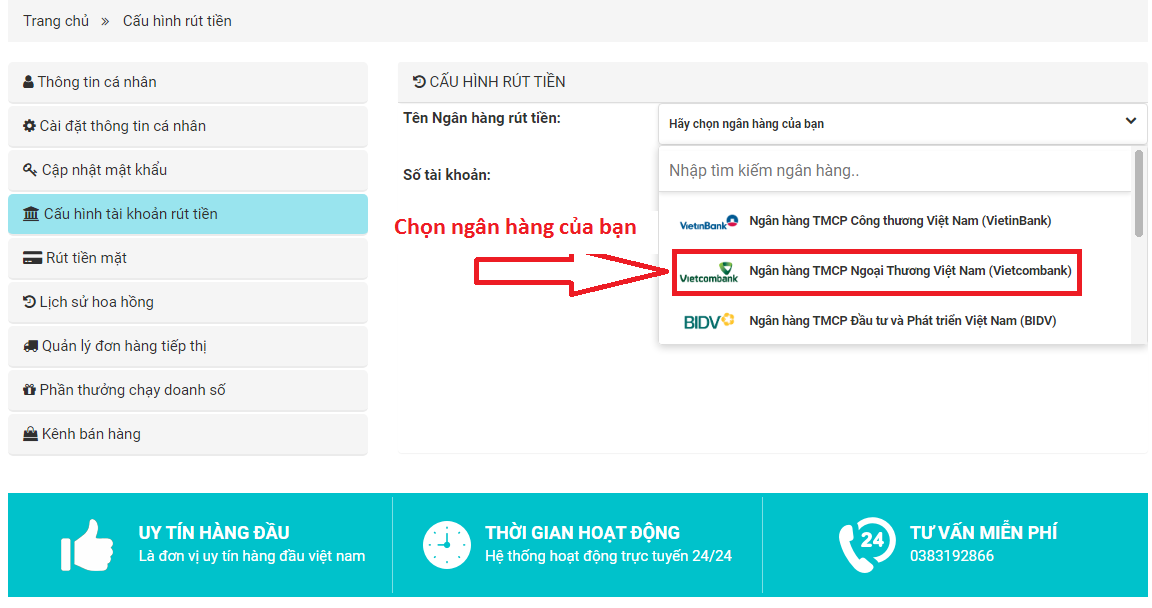Click the truck icon for Quản lý đơn hàng
This screenshot has width=1152, height=608.
31,346
